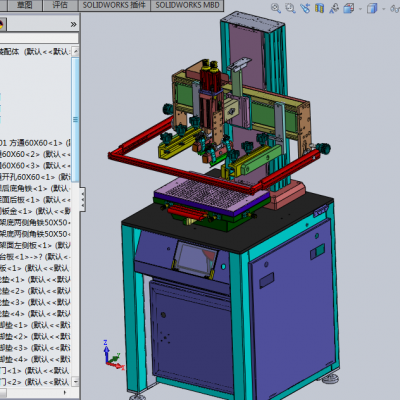Click the feature tree filter field
Viewport: 400px width, 400px height.
(x=39, y=38)
